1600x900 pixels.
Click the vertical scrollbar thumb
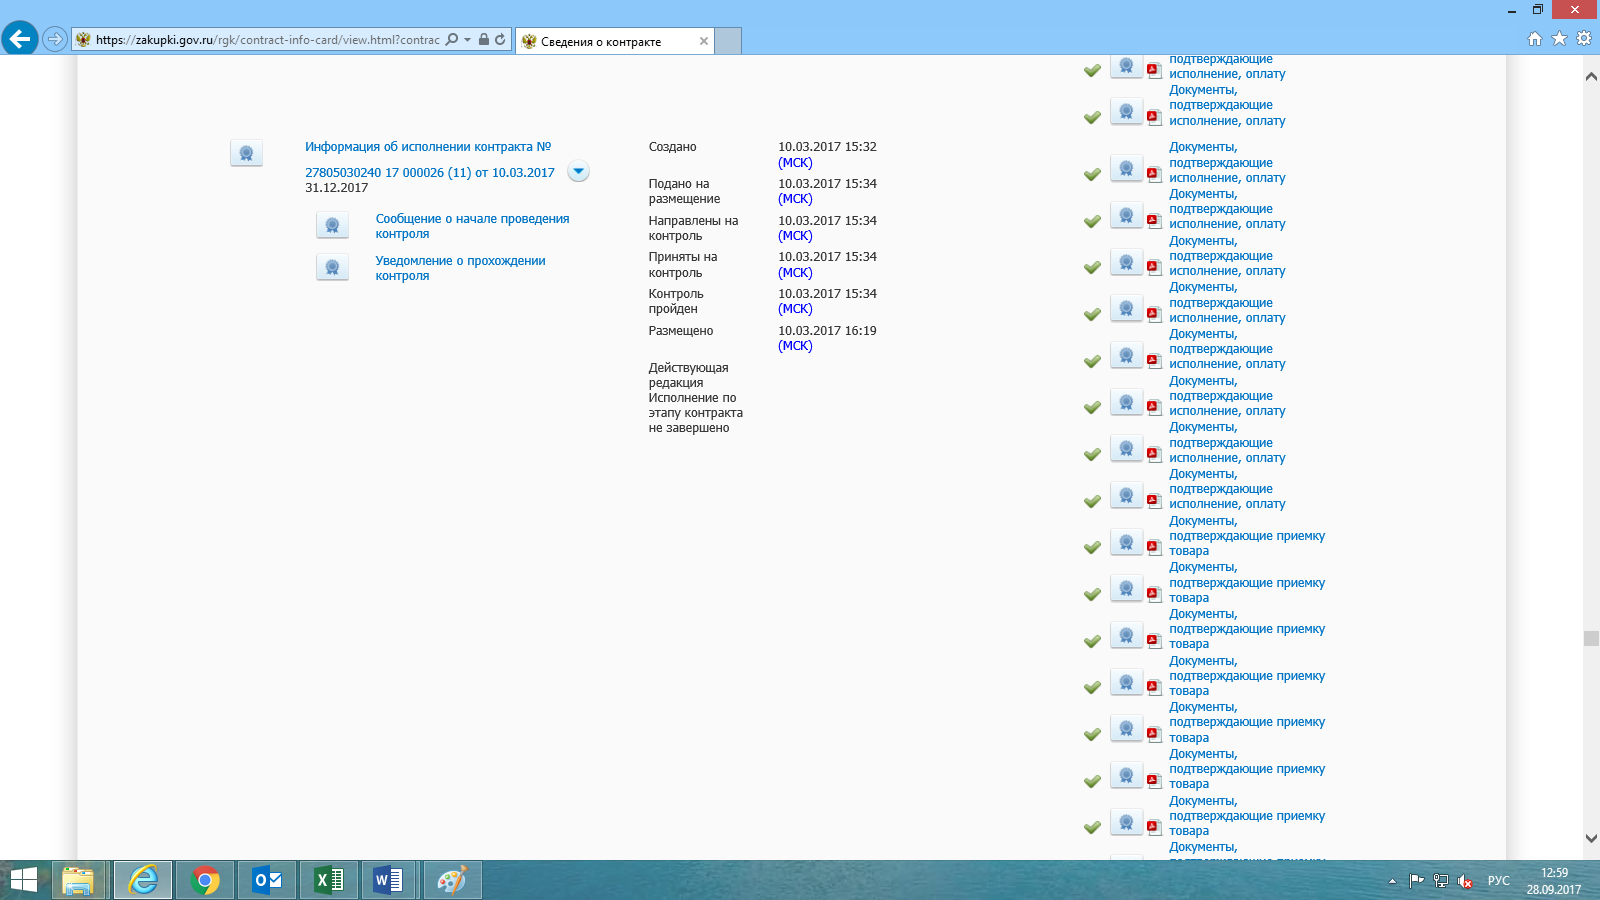coord(1591,638)
